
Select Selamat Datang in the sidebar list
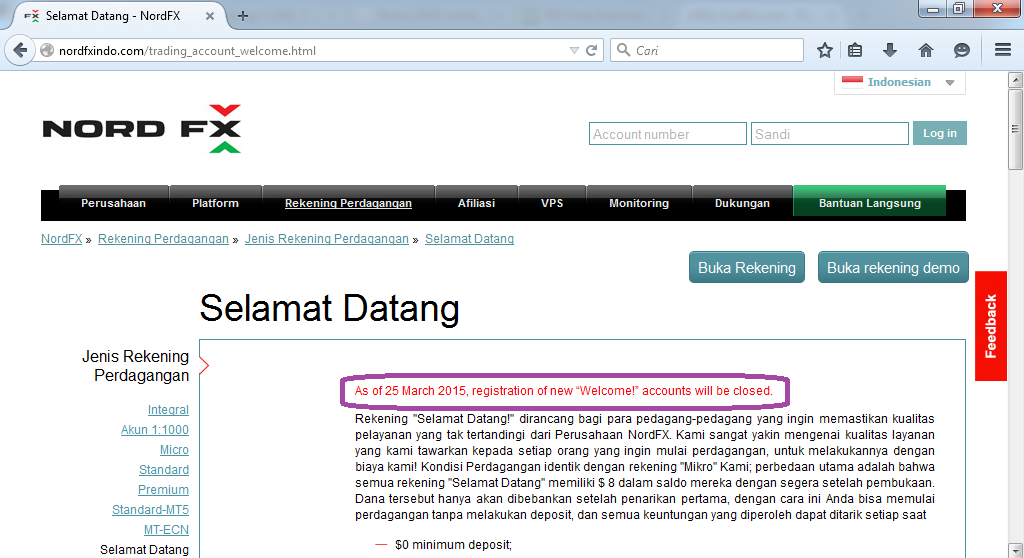[144, 550]
